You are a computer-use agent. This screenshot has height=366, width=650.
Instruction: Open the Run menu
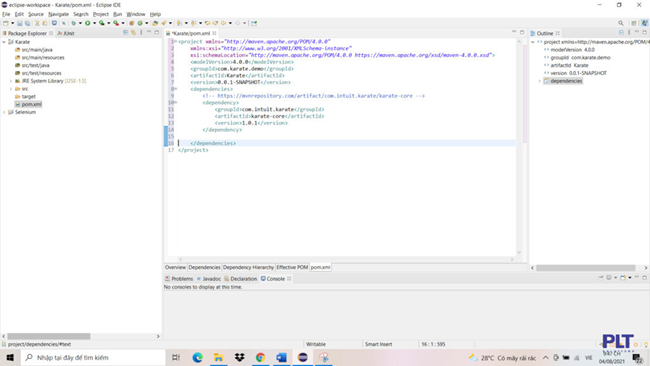[x=117, y=14]
